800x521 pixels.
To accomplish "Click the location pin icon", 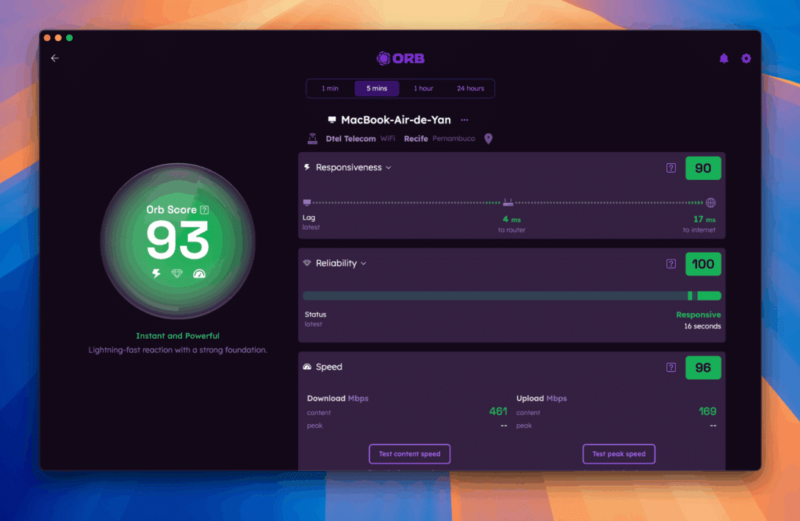I will [488, 138].
